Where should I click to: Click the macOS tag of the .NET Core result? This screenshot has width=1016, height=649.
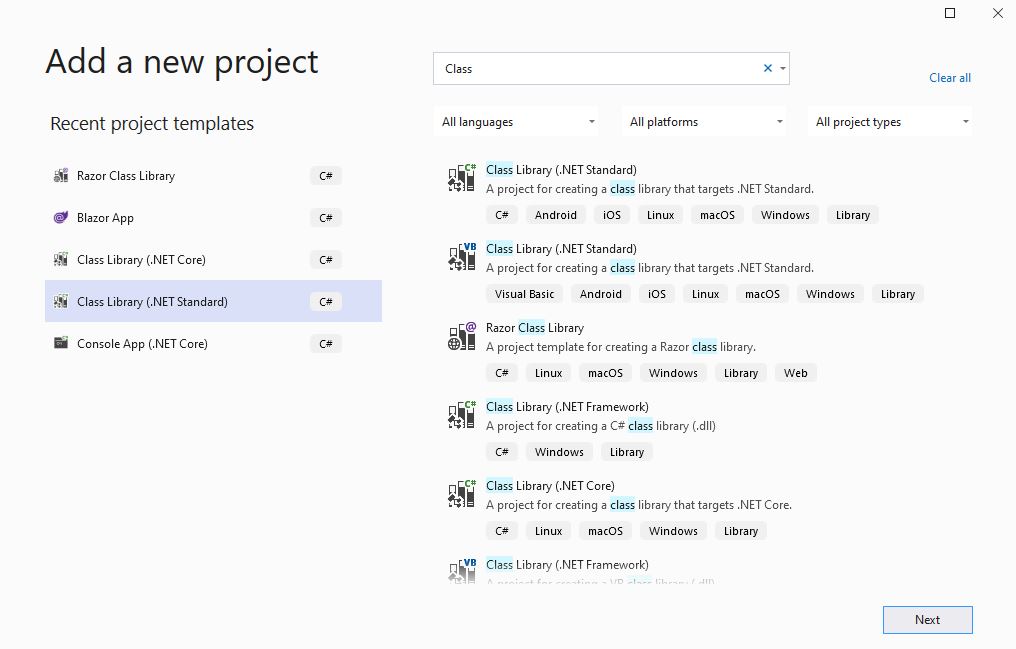[605, 531]
